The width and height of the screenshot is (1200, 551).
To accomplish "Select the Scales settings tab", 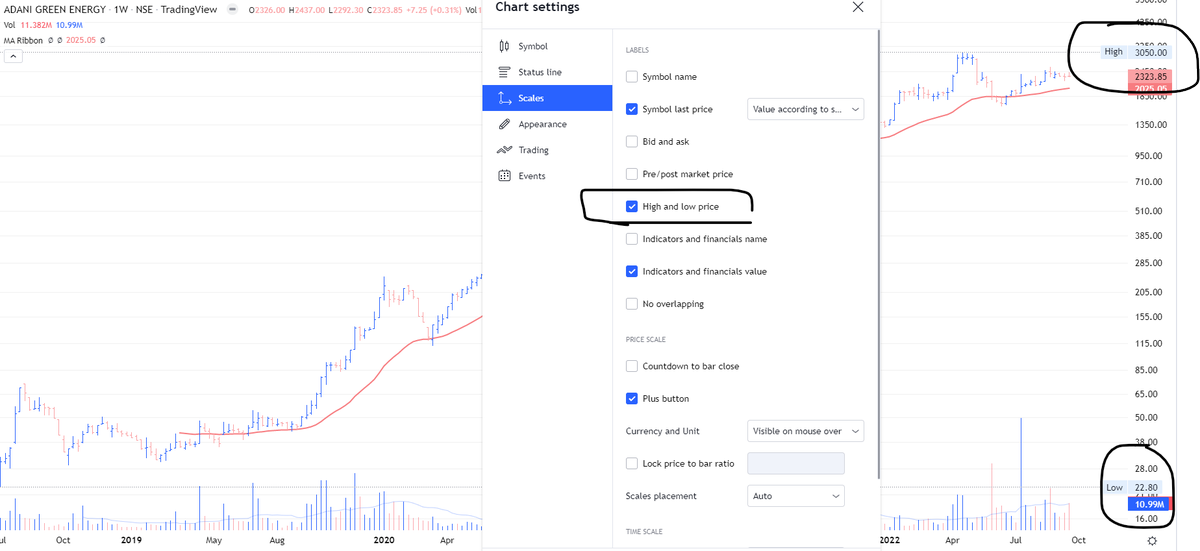I will point(547,98).
